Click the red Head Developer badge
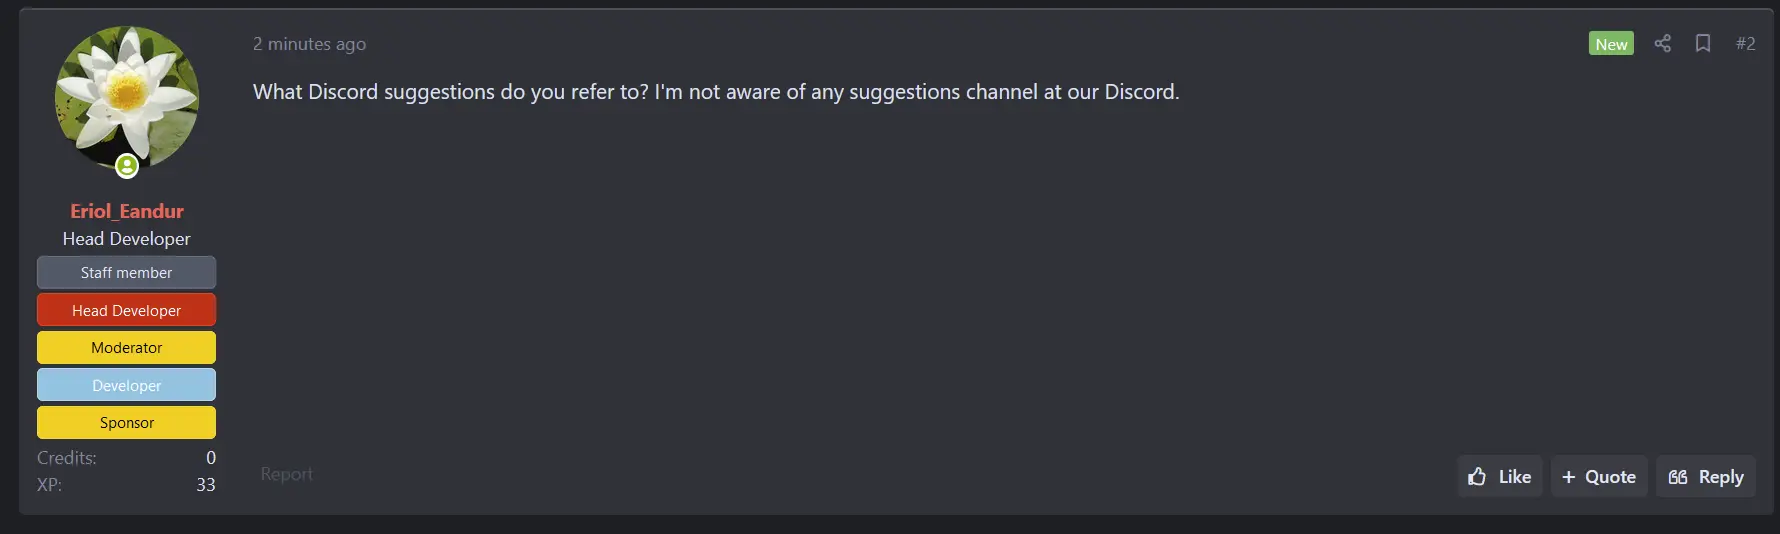Image resolution: width=1780 pixels, height=534 pixels. click(x=127, y=310)
